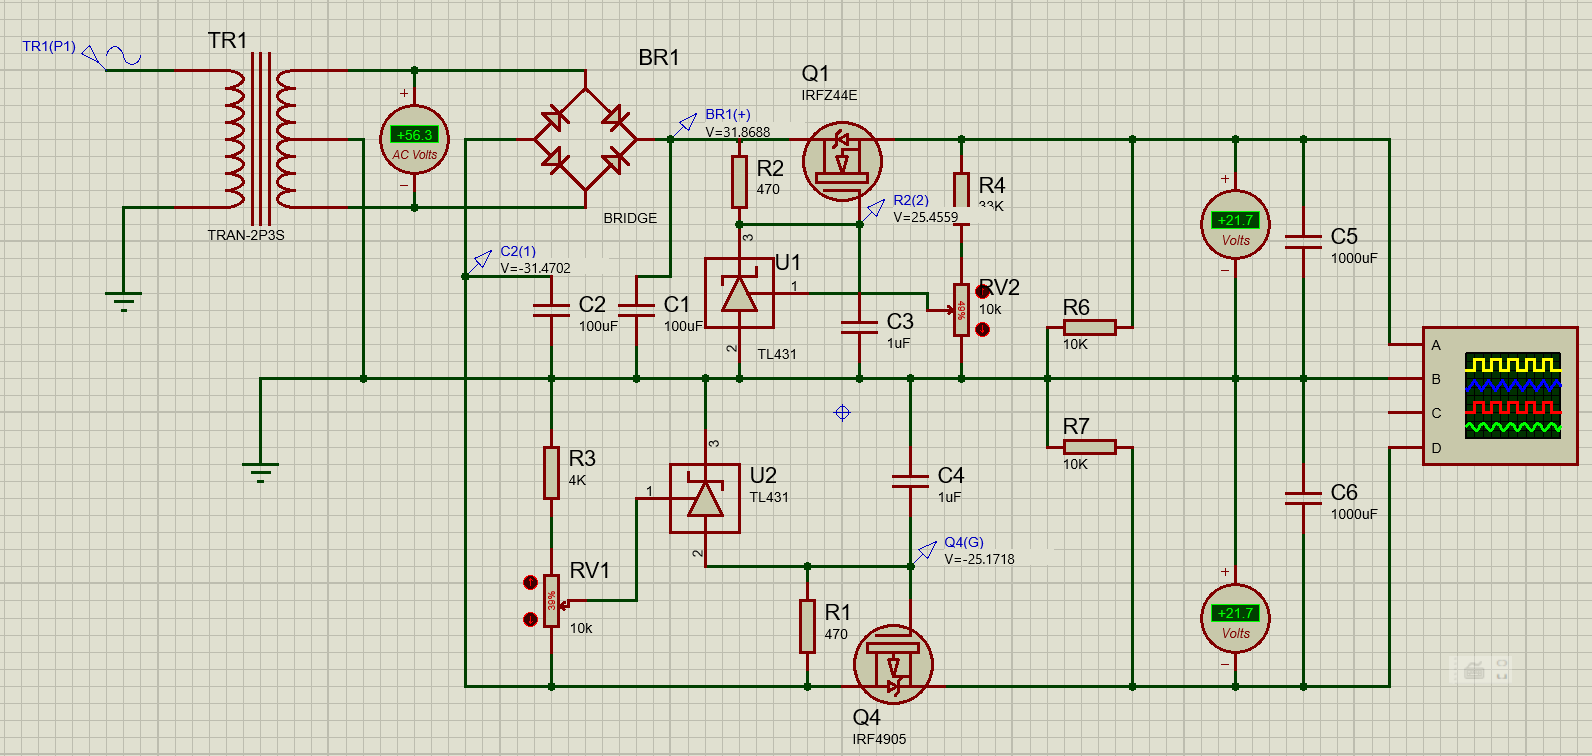Click the IRFZ44E part label
Image resolution: width=1592 pixels, height=756 pixels.
pyautogui.click(x=829, y=95)
